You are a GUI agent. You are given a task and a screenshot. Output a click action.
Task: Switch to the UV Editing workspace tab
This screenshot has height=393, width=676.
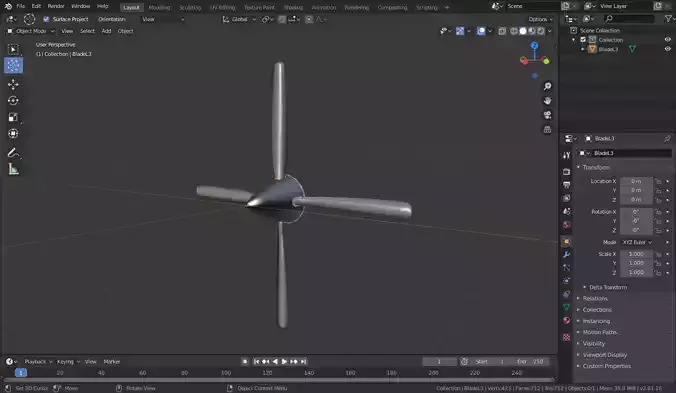point(222,7)
